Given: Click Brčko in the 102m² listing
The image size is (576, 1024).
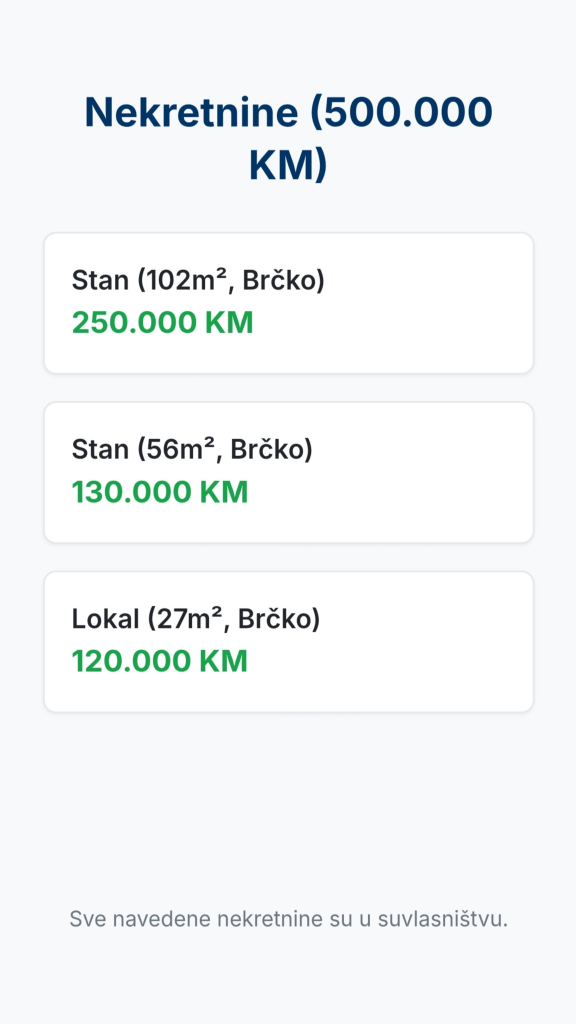Looking at the screenshot, I should coord(283,281).
